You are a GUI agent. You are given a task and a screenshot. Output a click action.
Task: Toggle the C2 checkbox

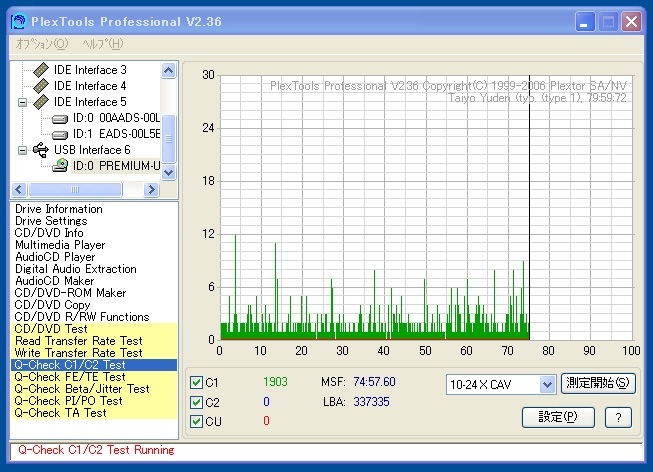196,402
